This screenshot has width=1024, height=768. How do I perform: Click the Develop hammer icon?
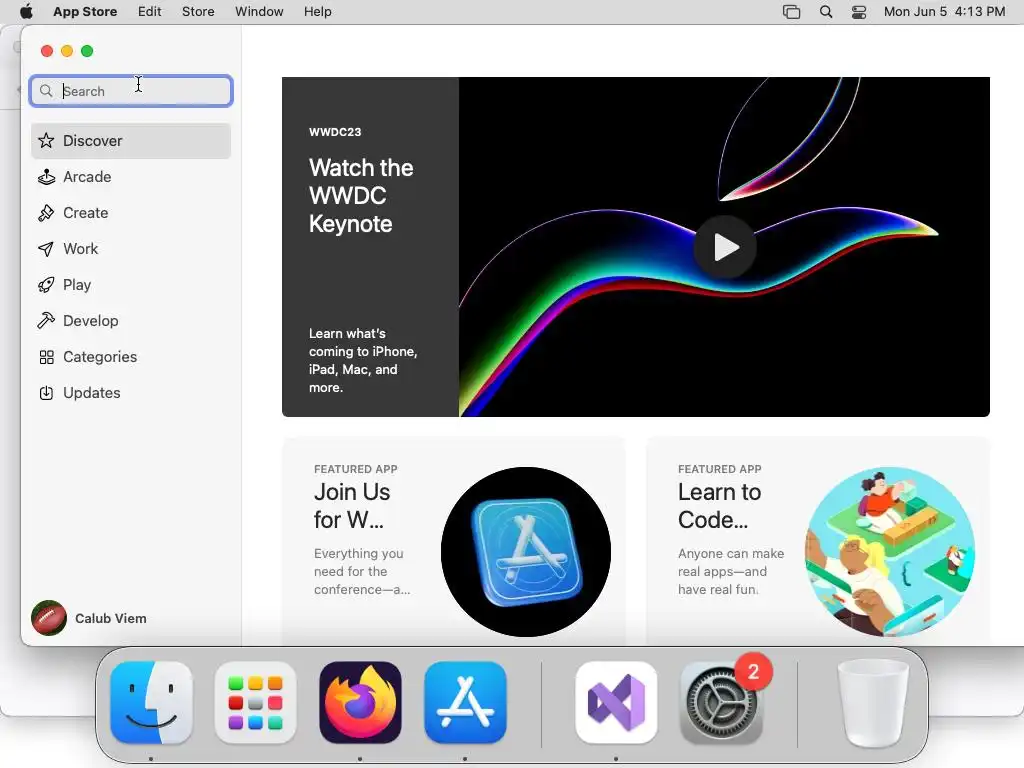(46, 321)
